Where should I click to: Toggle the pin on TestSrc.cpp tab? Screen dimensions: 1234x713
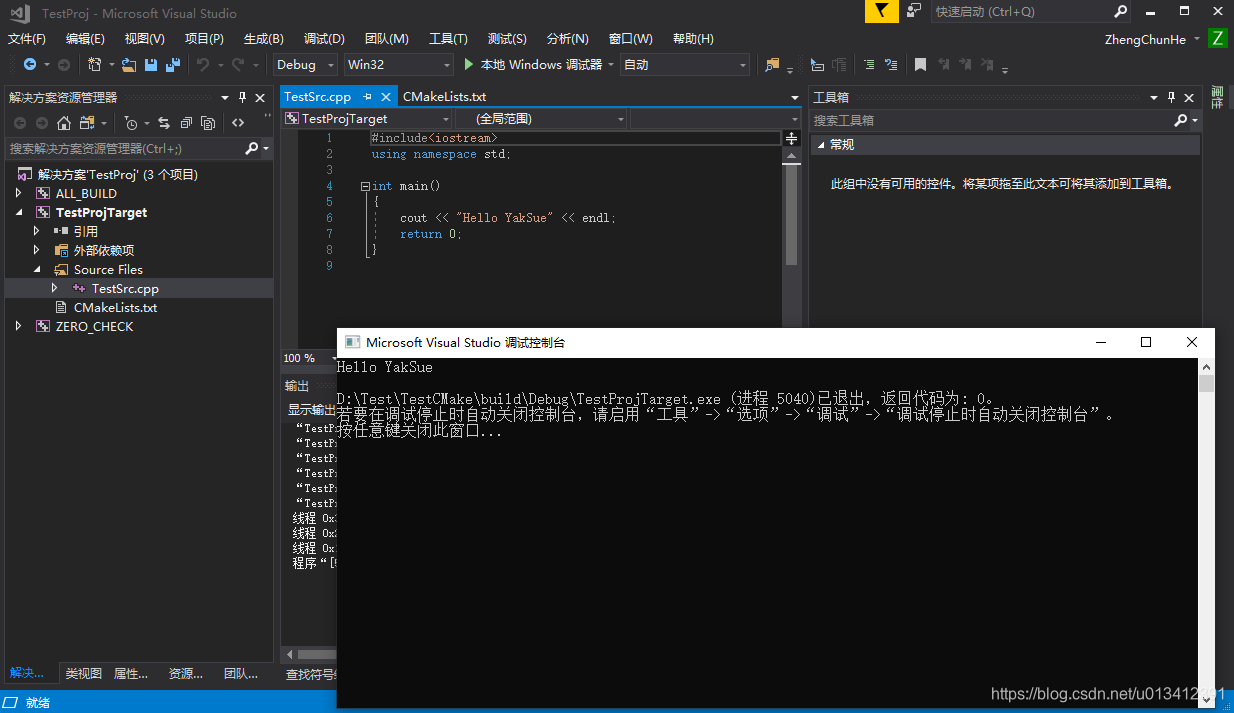[x=366, y=97]
